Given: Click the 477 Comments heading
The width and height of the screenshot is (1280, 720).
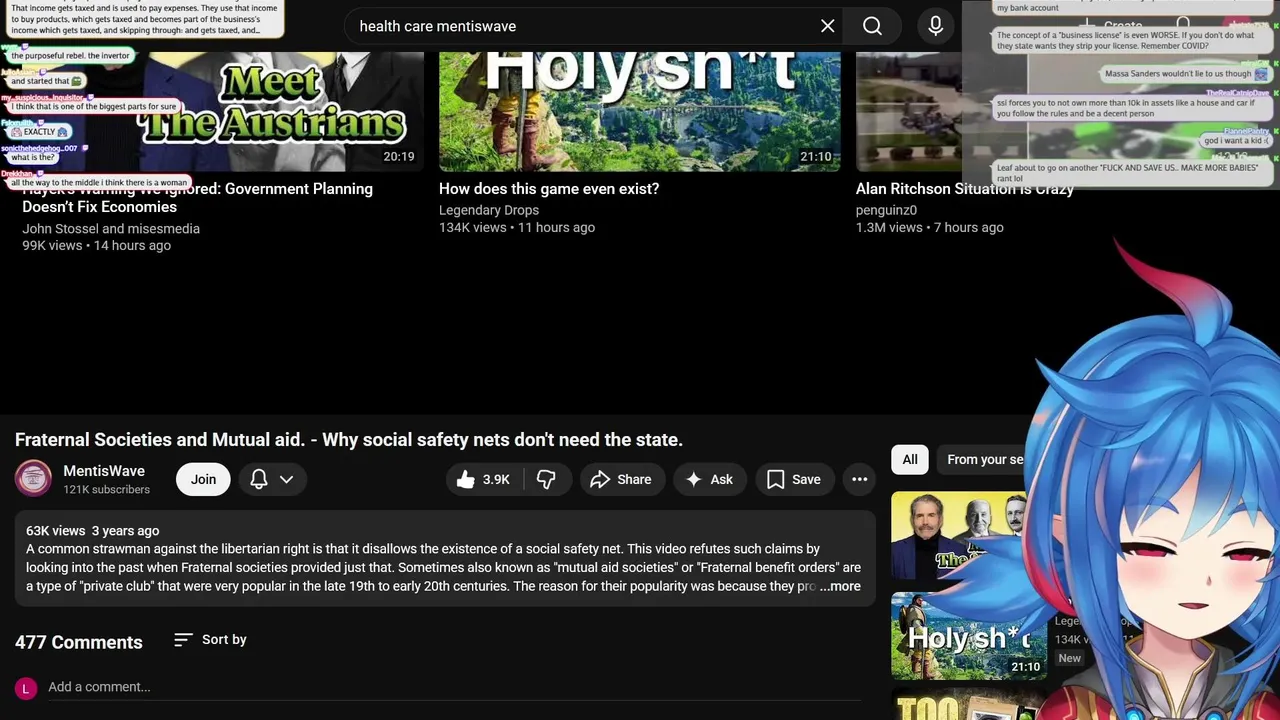Looking at the screenshot, I should pos(79,642).
